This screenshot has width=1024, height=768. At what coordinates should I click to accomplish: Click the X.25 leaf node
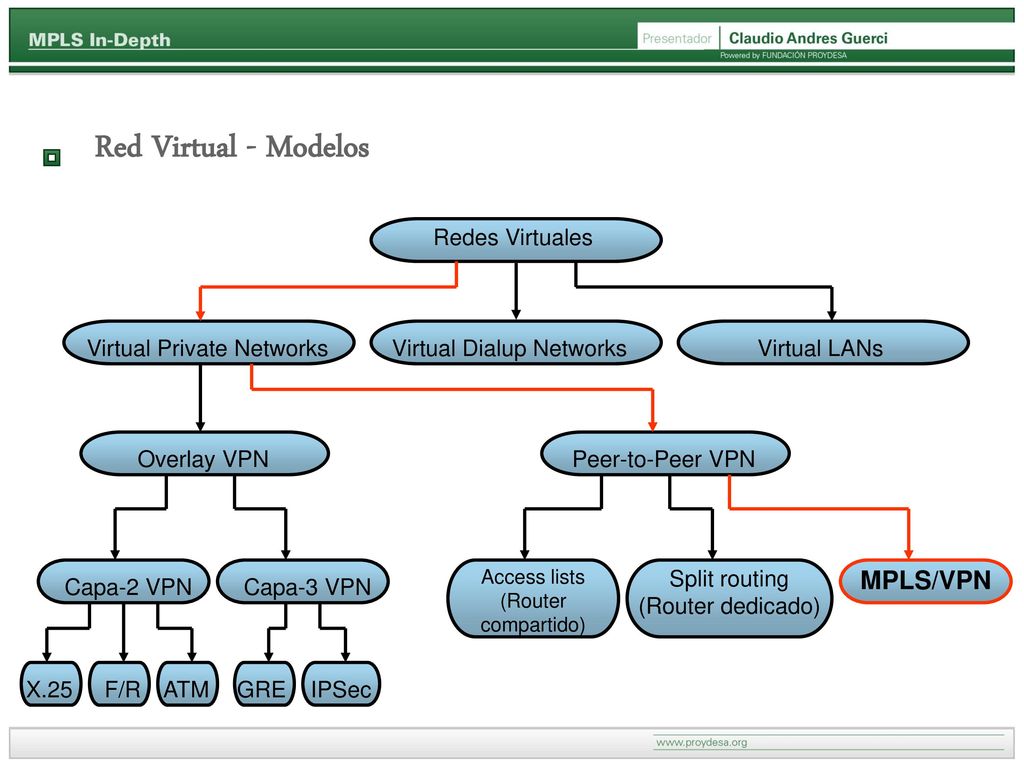[51, 684]
